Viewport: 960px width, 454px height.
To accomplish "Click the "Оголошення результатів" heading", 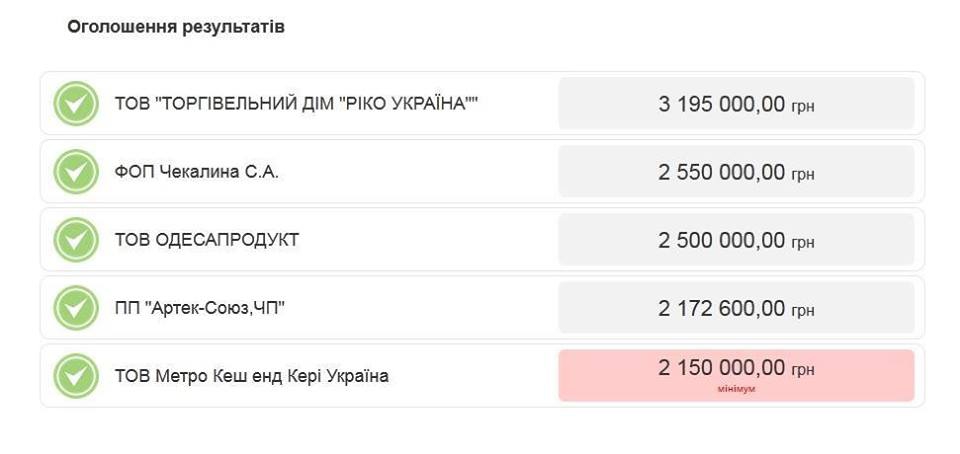I will coord(176,27).
